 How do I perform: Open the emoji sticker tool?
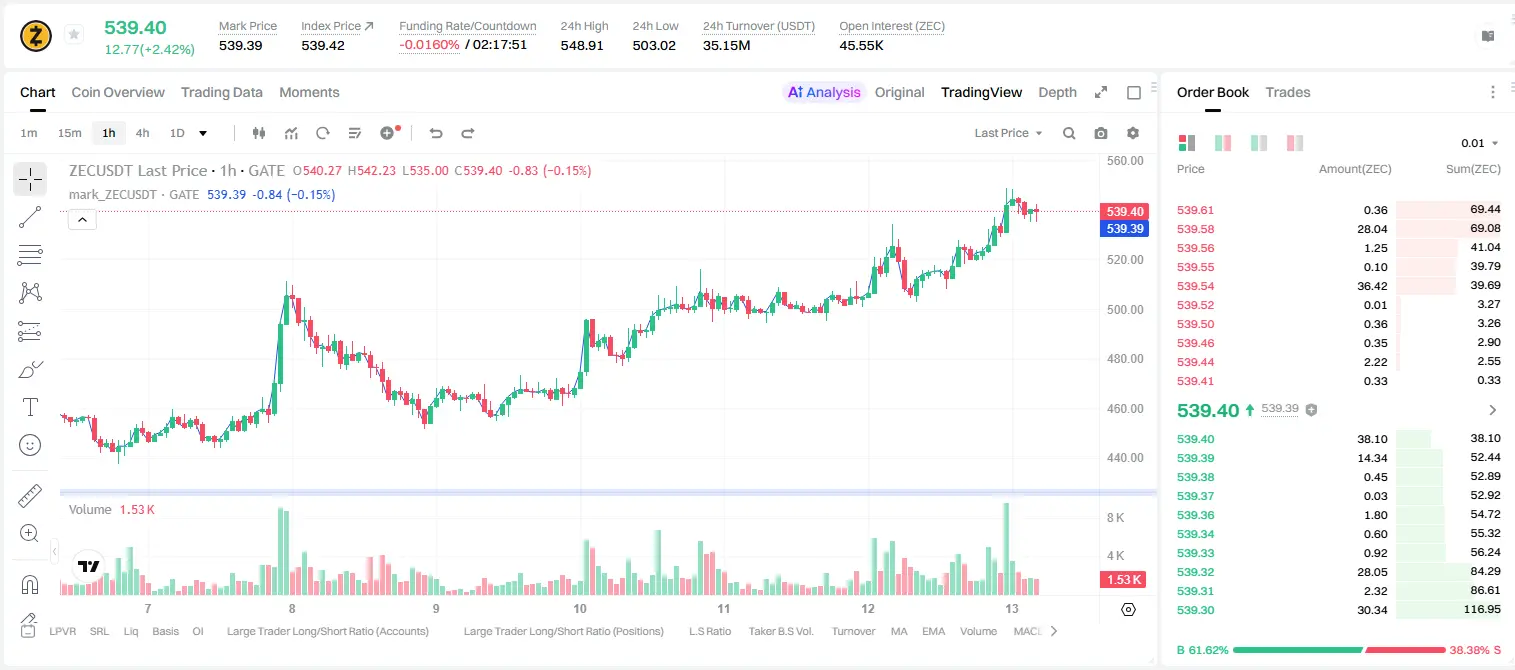30,445
